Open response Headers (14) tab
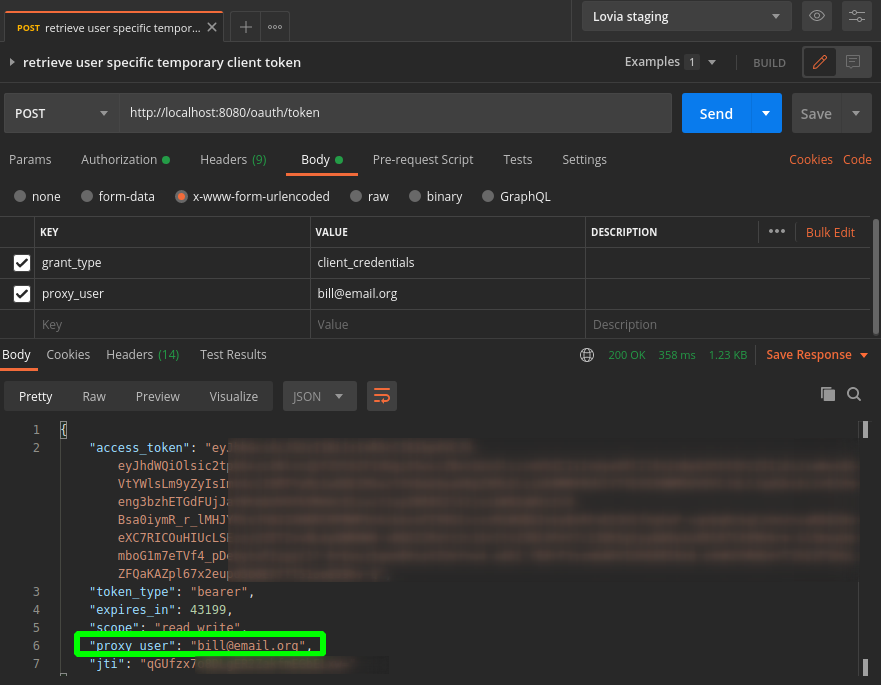Viewport: 881px width, 685px height. click(142, 355)
